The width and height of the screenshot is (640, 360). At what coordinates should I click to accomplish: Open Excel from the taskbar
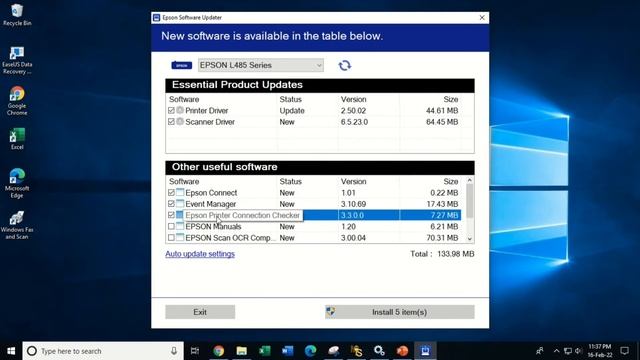(264, 351)
